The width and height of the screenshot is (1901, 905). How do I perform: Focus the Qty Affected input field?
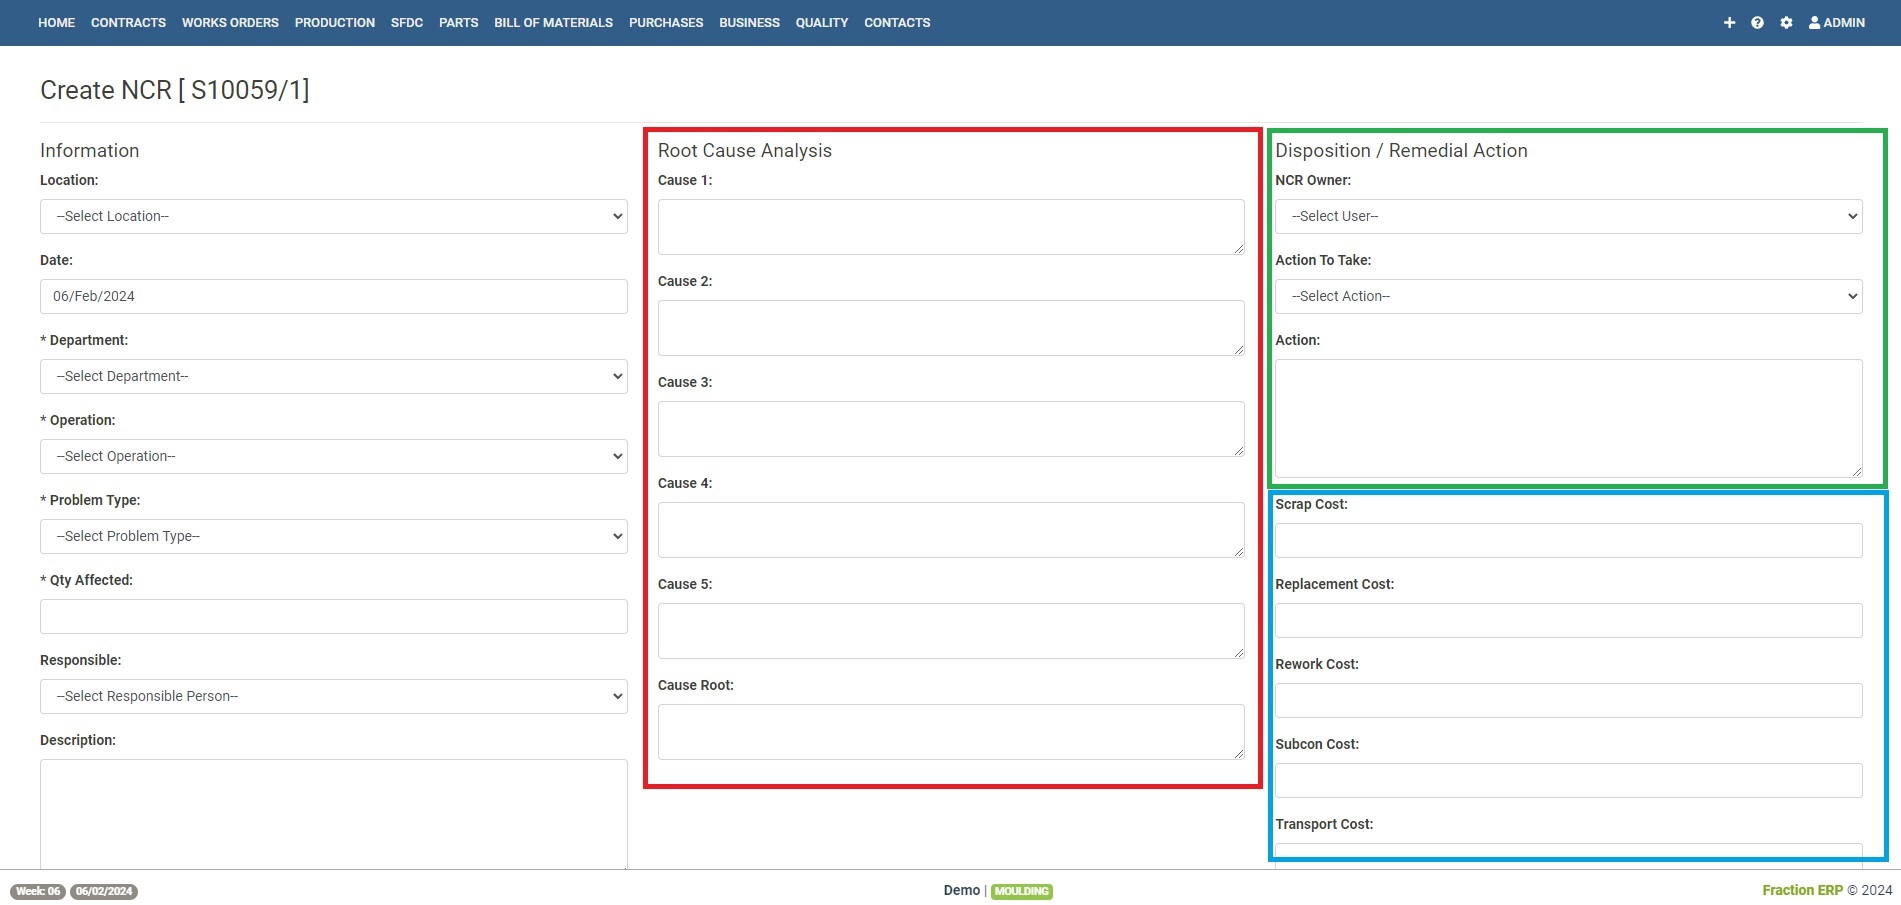[333, 617]
